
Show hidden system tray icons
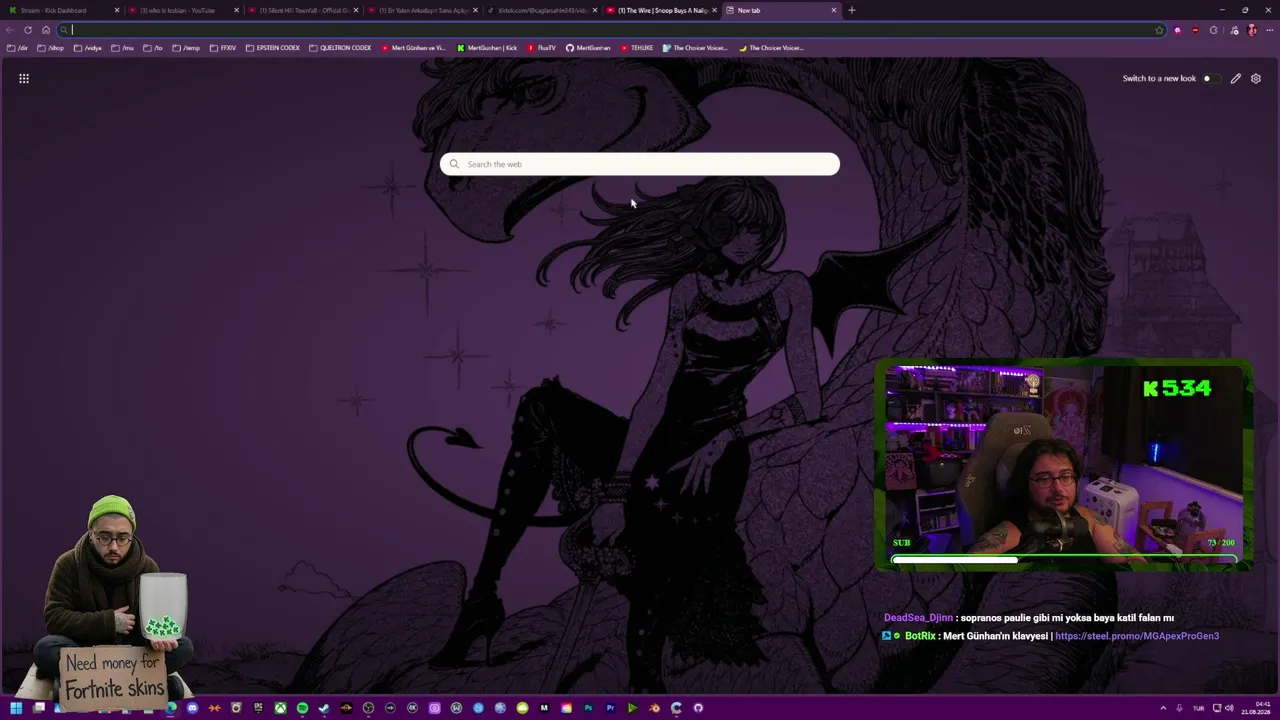click(x=1163, y=708)
